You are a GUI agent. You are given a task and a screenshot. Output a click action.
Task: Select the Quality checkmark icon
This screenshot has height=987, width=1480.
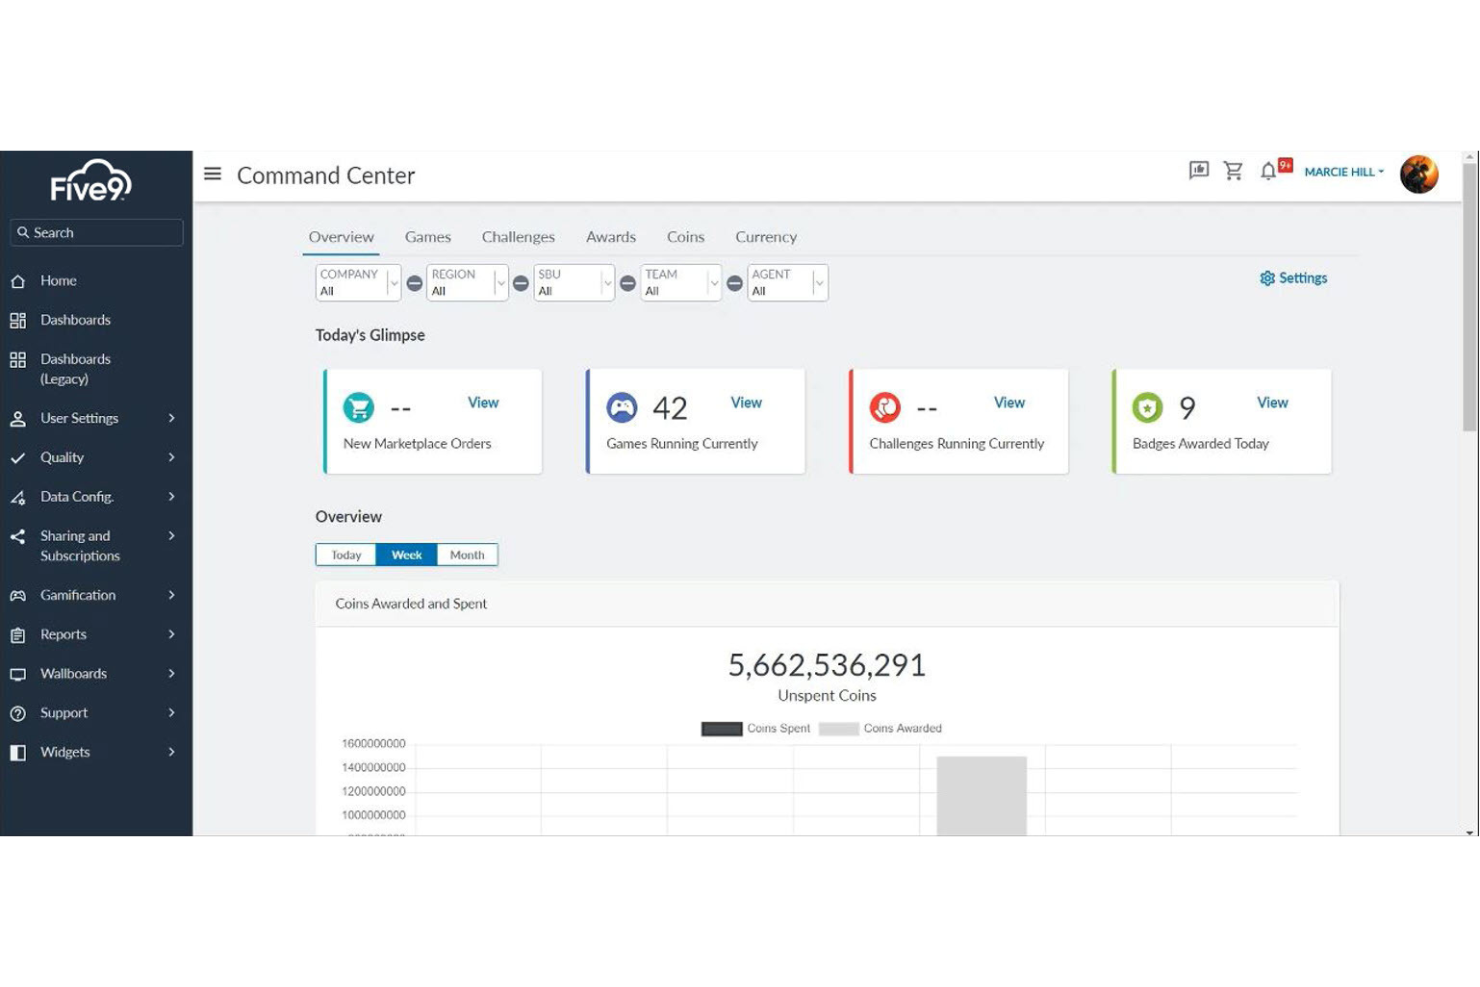click(18, 457)
